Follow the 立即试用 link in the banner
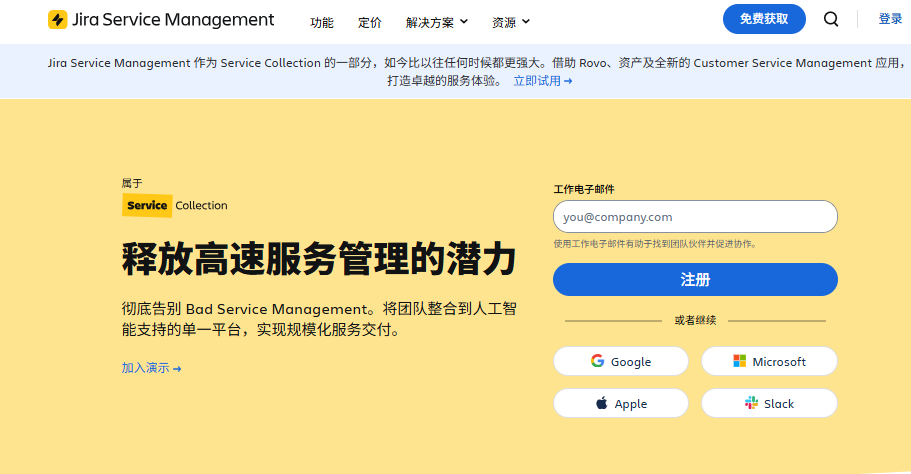 (x=543, y=81)
